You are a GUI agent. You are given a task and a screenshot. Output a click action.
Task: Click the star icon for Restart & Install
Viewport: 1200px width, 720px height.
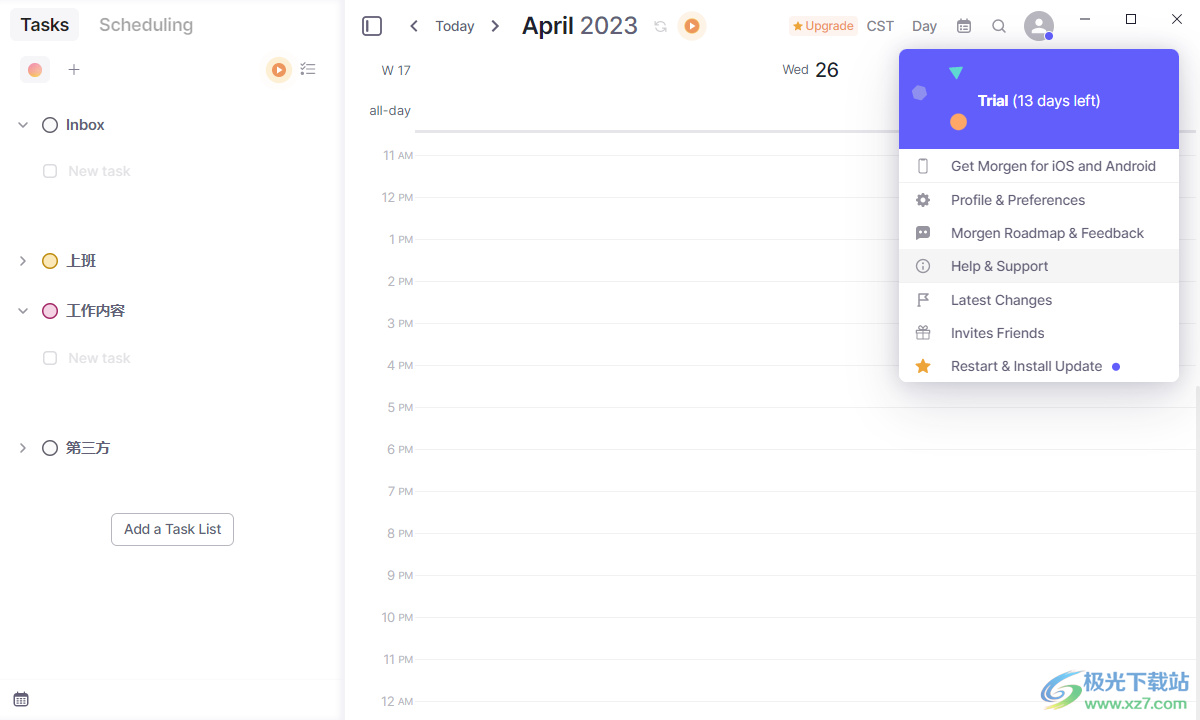(923, 366)
